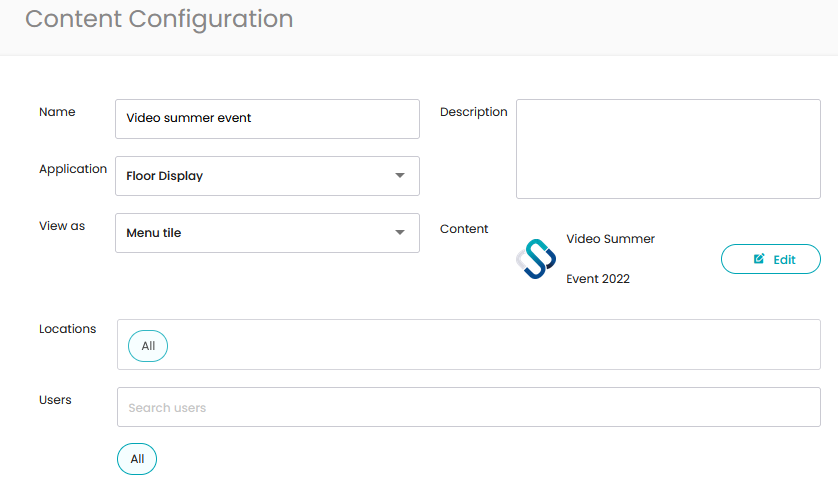The image size is (838, 497).
Task: Click the Locations label
Action: click(x=67, y=329)
